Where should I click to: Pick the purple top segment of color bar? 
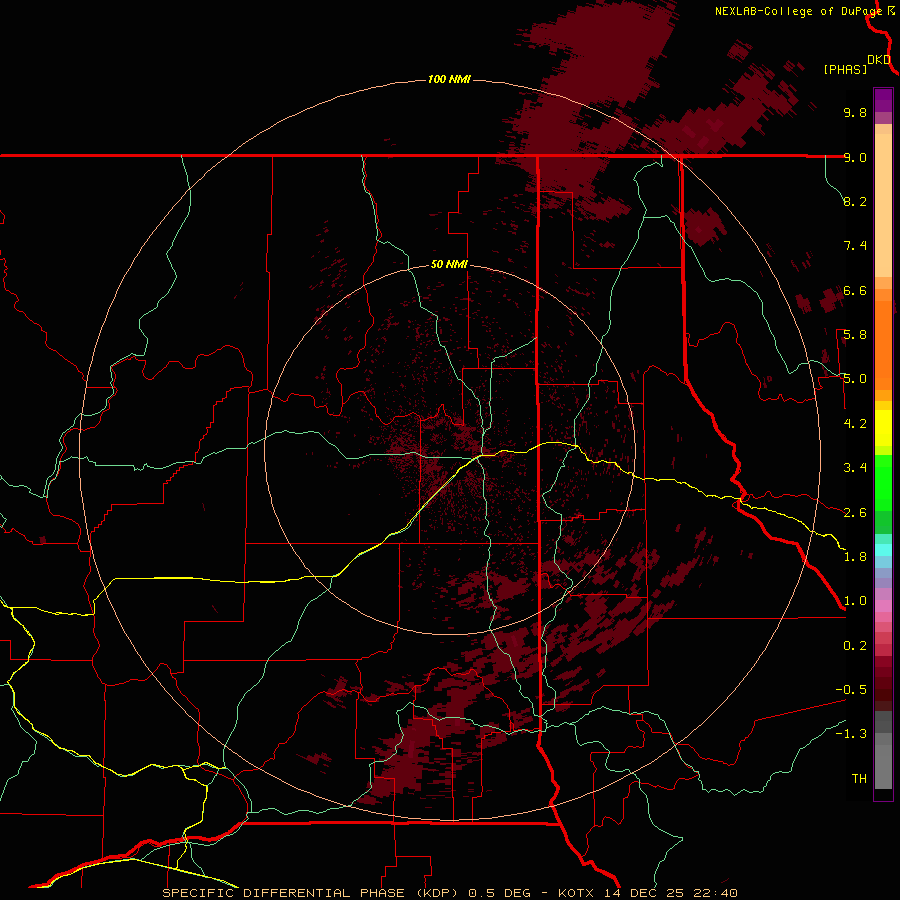pos(883,100)
